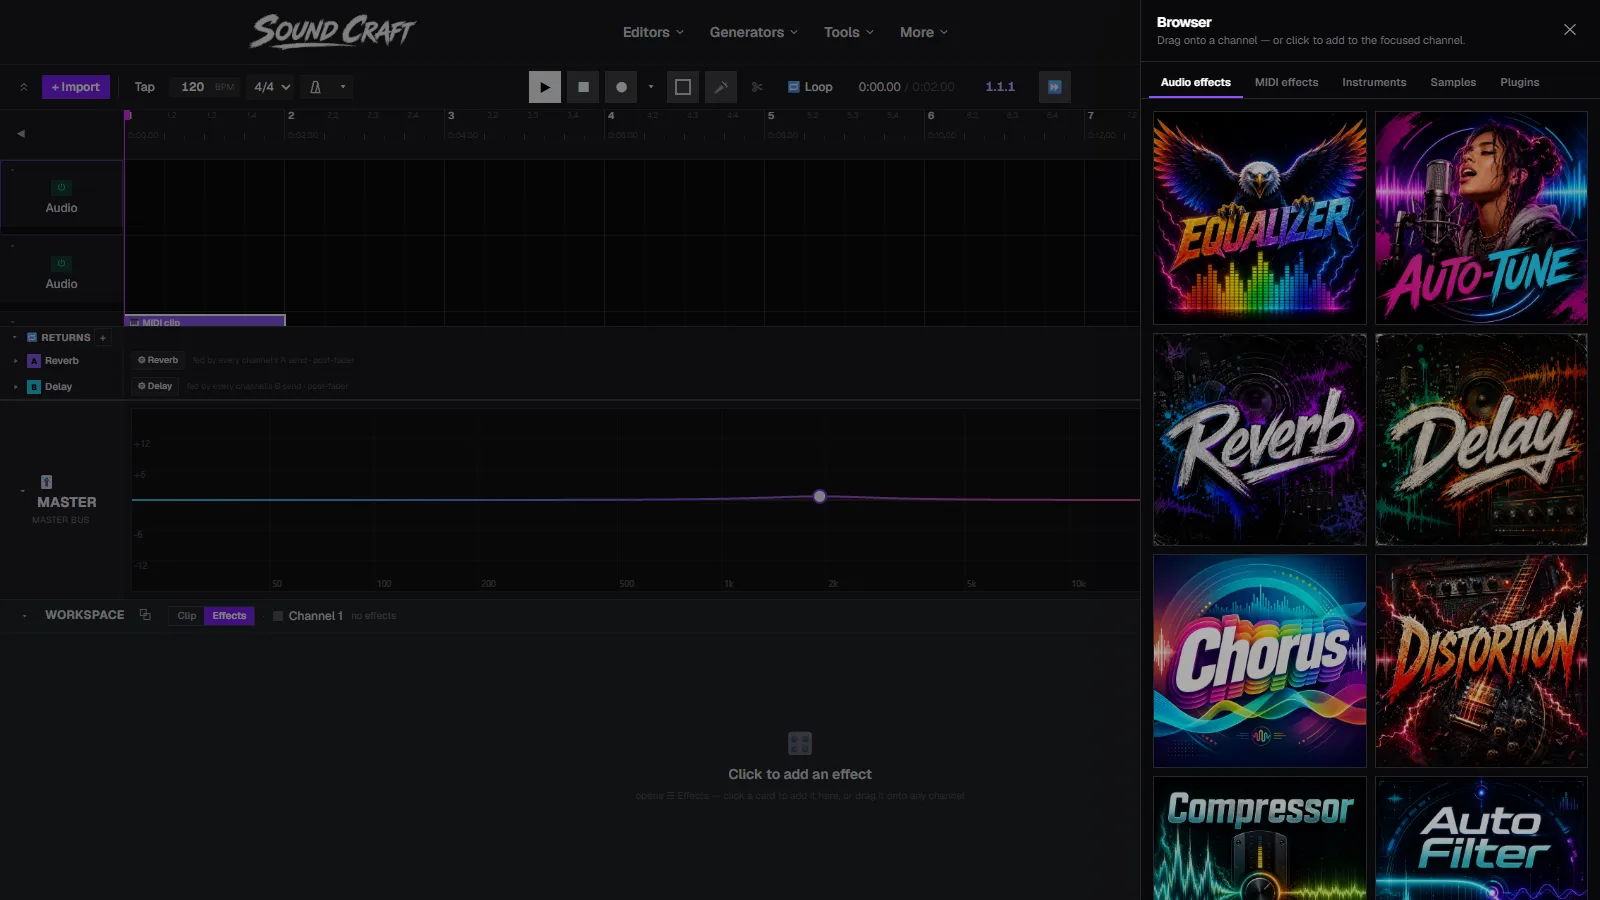Start playback with the Play button
This screenshot has height=900, width=1600.
pos(544,87)
